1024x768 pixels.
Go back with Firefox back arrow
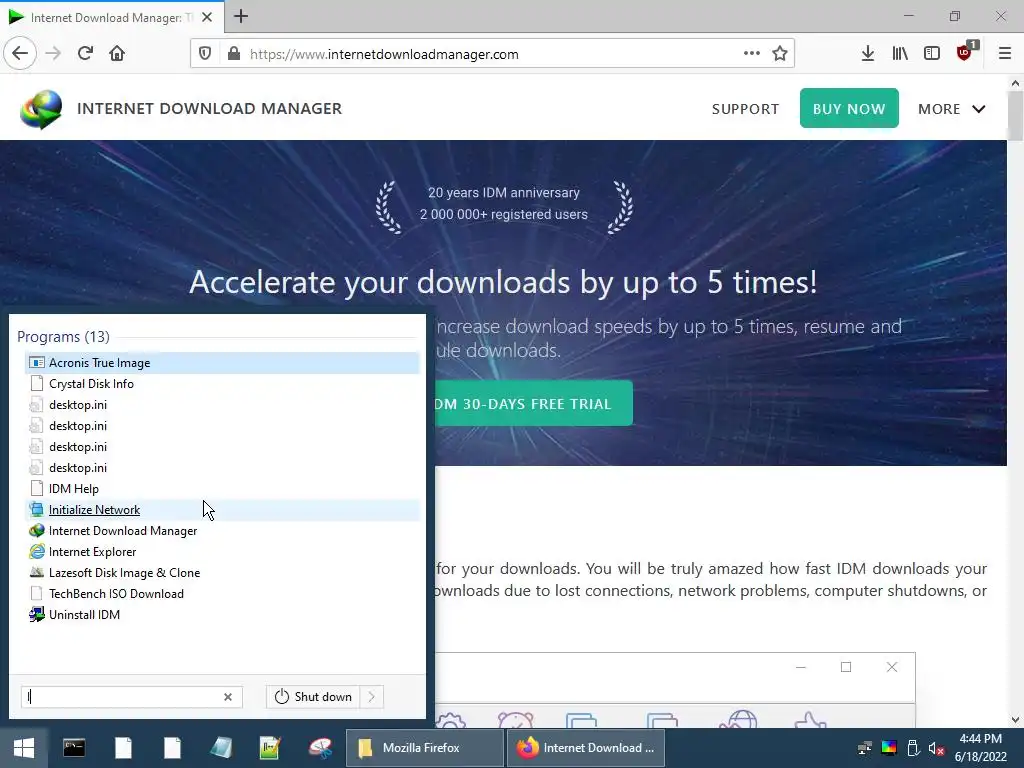[20, 54]
